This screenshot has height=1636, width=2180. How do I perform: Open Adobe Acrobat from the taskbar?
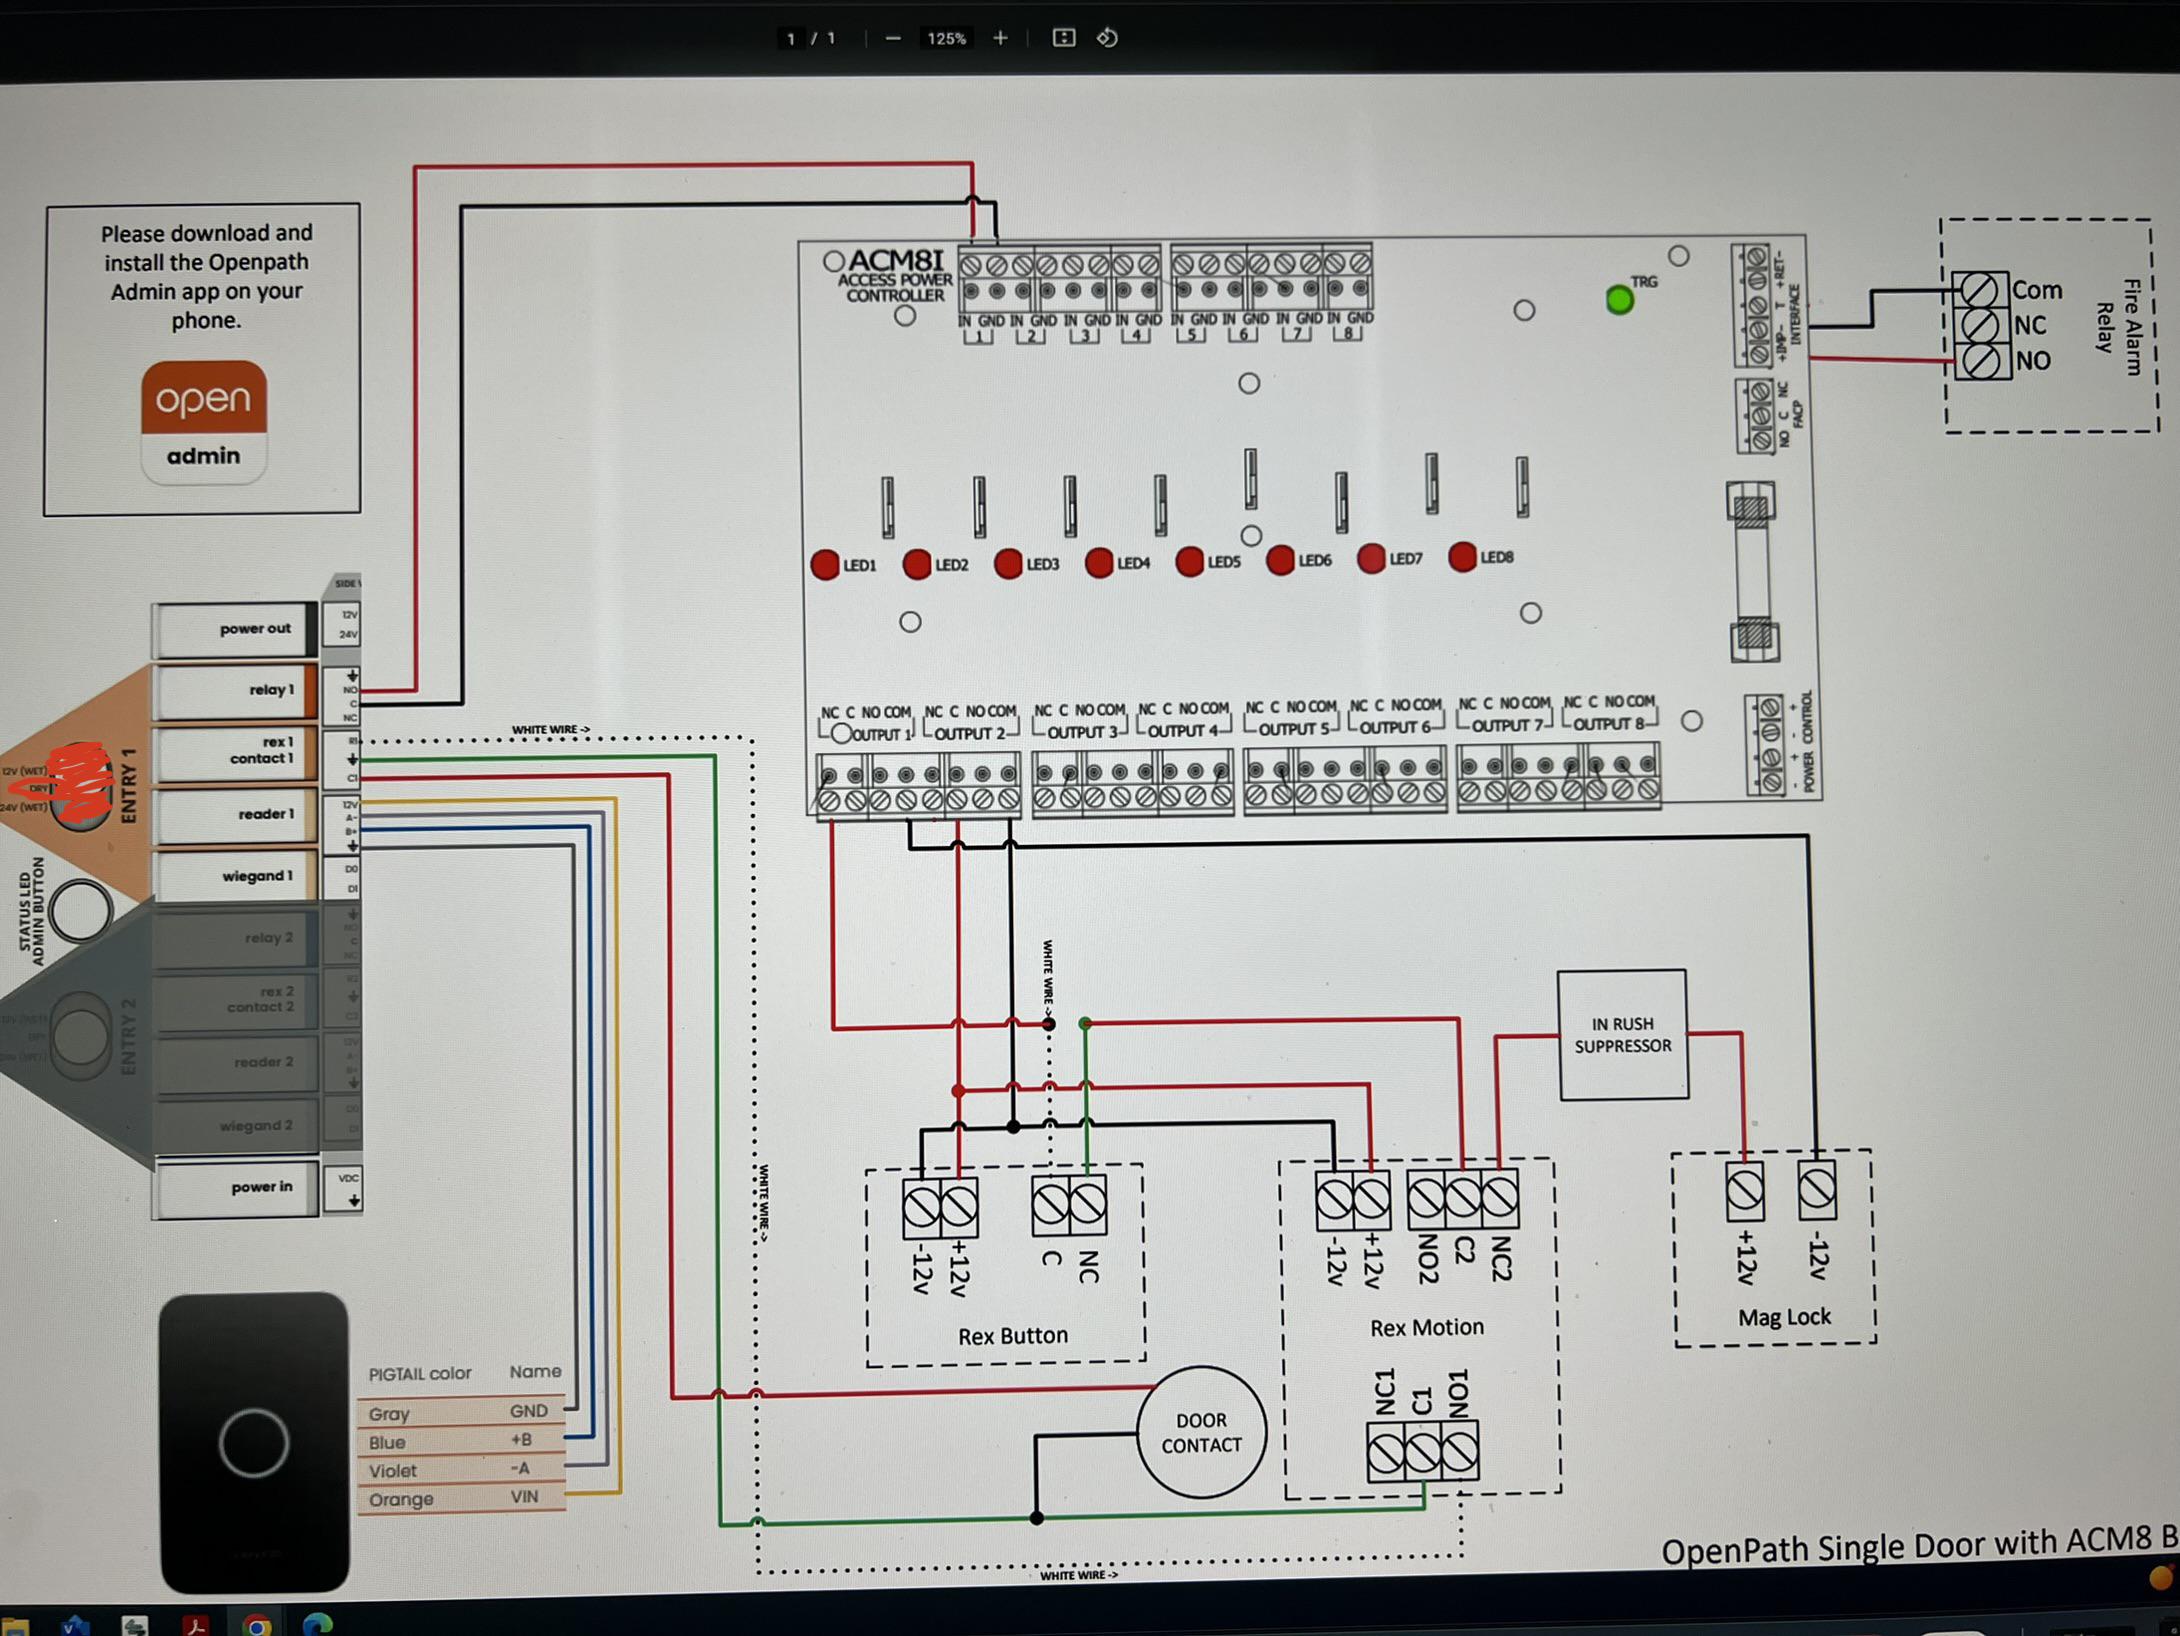[x=196, y=1625]
